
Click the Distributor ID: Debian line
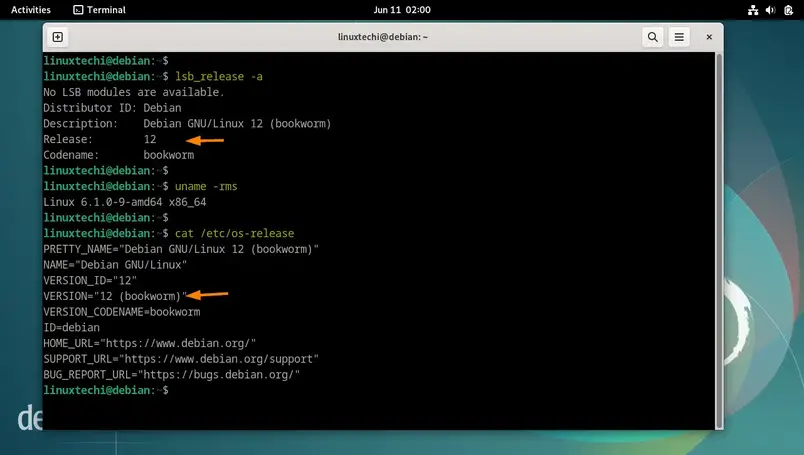(x=112, y=108)
